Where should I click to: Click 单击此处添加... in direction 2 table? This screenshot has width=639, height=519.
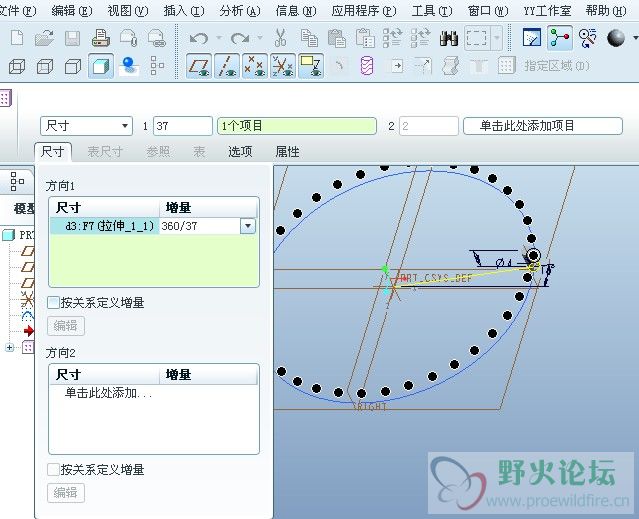(108, 393)
